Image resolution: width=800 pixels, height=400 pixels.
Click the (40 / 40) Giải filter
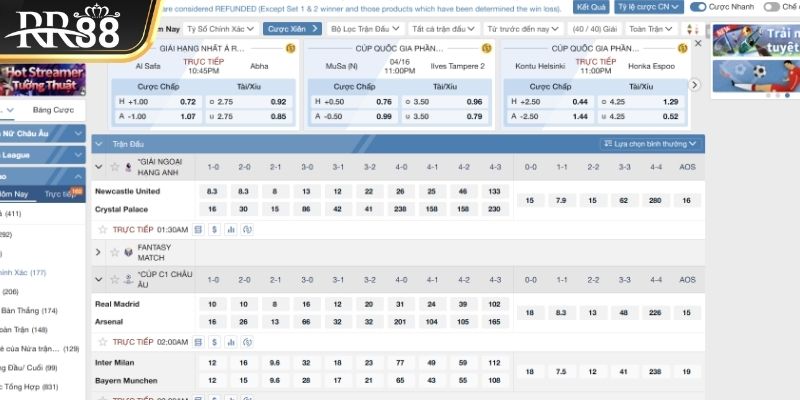[595, 29]
